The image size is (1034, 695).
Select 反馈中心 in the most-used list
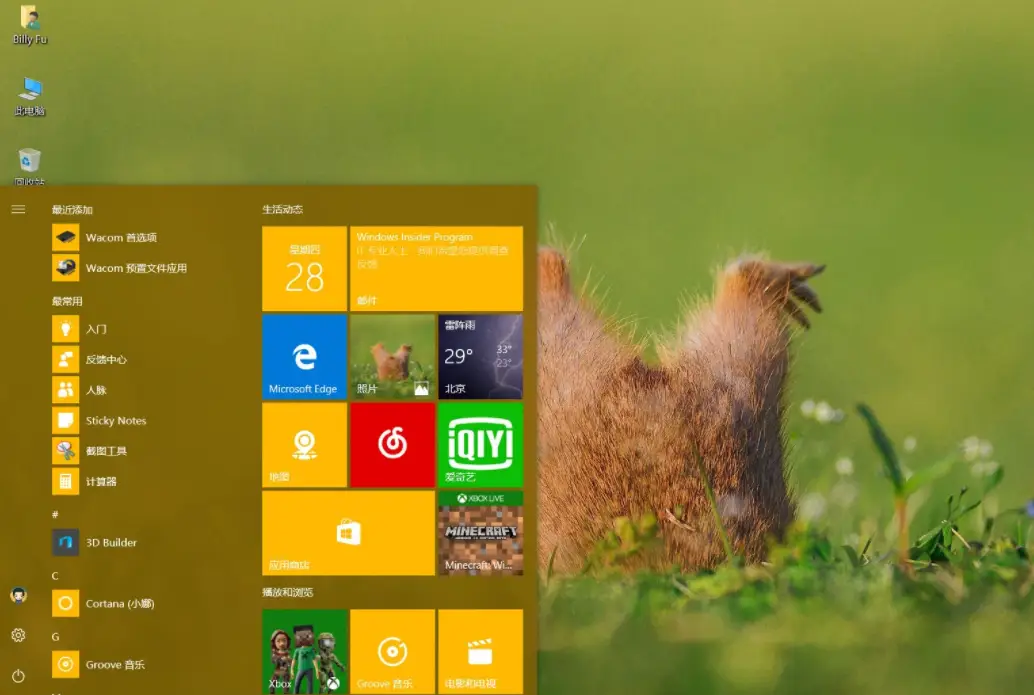click(x=105, y=360)
